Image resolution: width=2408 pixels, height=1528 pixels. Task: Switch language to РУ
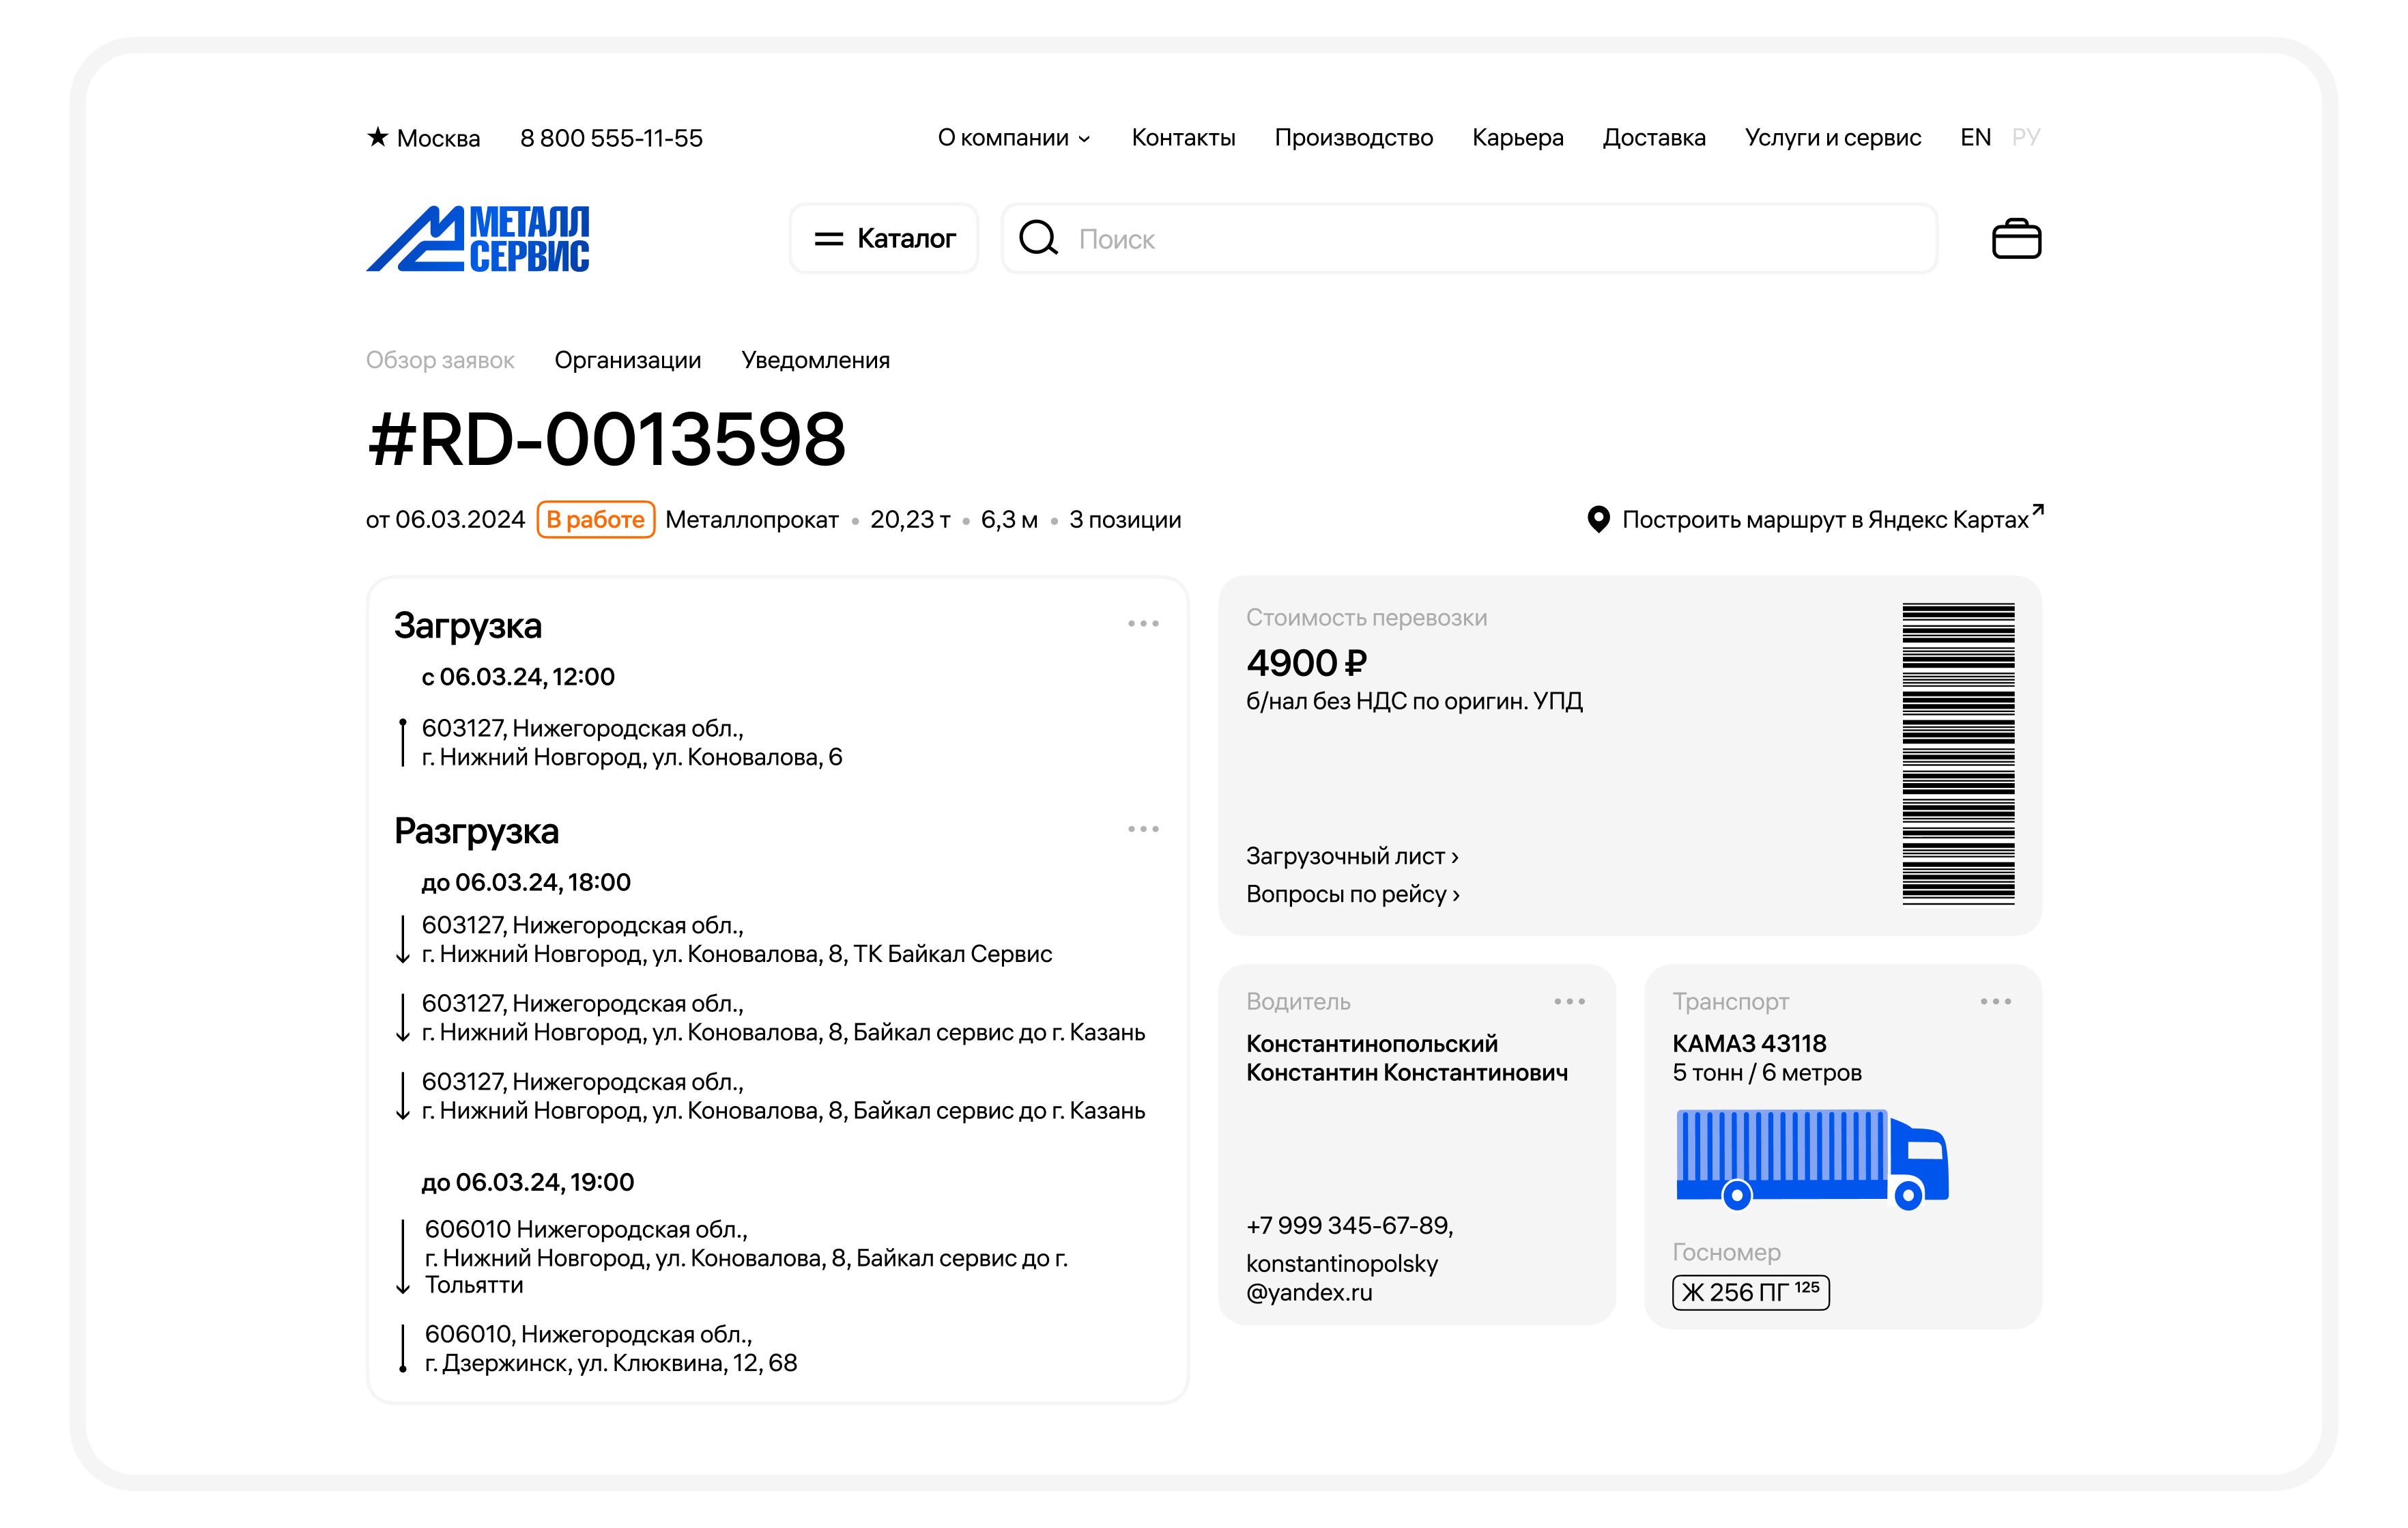tap(2026, 137)
